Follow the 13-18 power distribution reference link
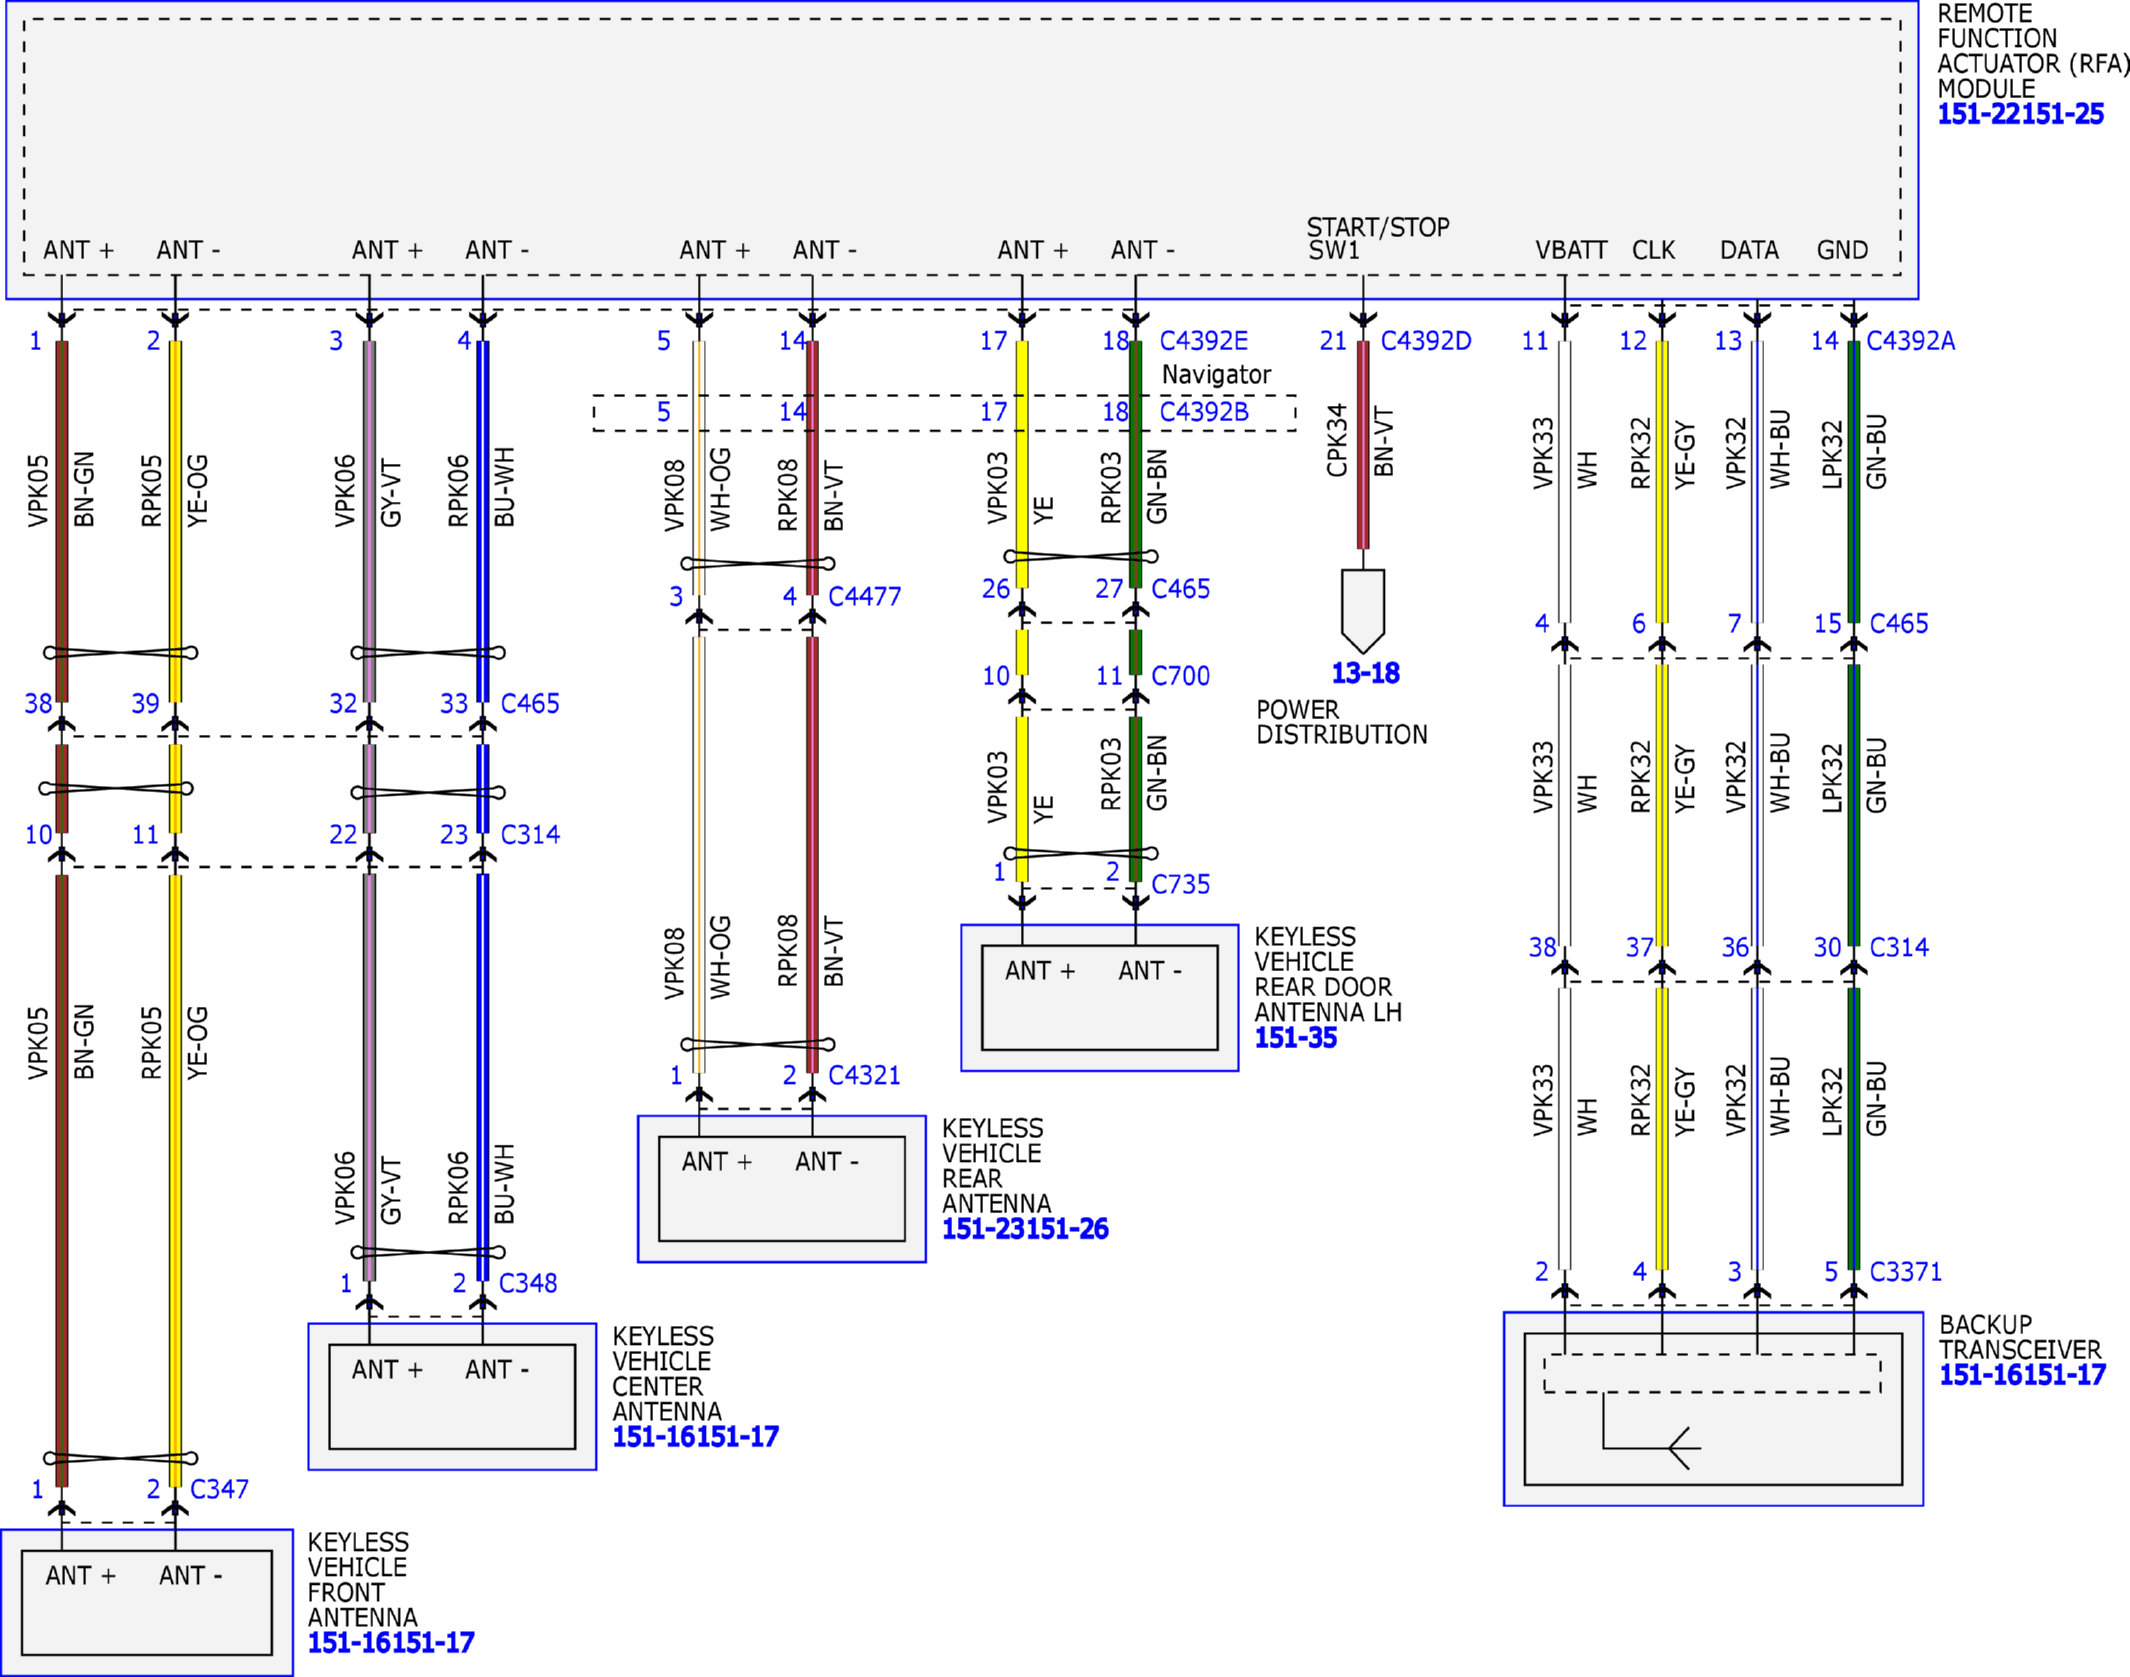Screen dimensions: 2130x1677 pyautogui.click(x=1365, y=673)
